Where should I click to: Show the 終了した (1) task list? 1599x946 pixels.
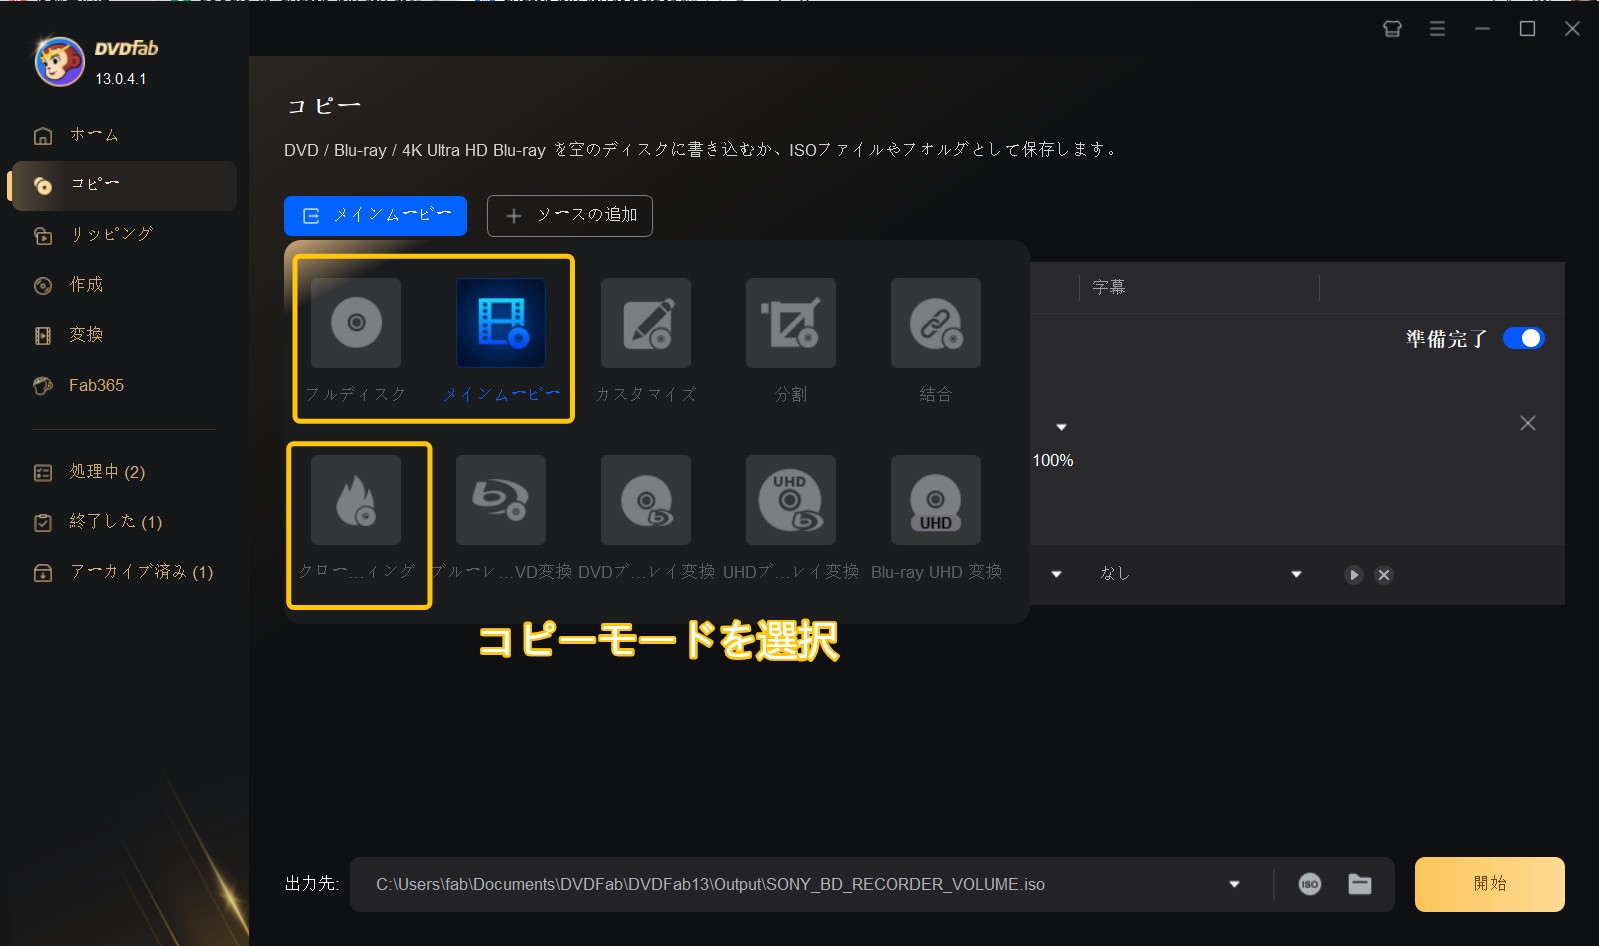[x=124, y=522]
